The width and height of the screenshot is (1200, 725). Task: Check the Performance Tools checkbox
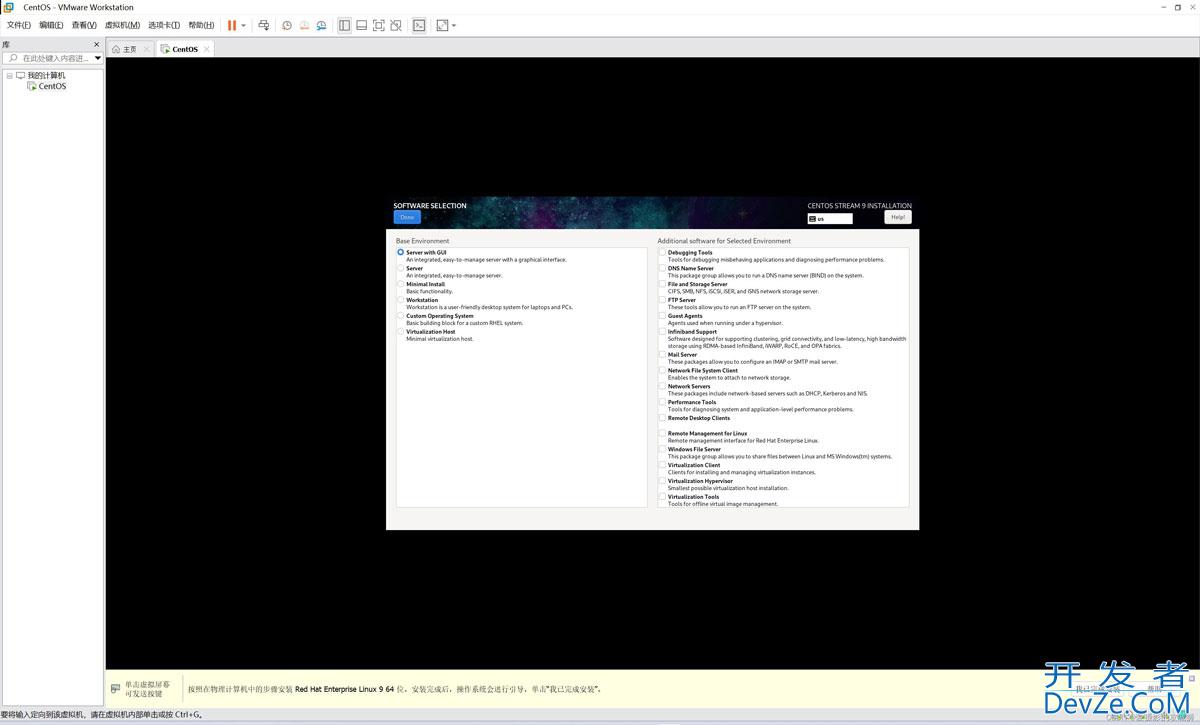point(662,403)
